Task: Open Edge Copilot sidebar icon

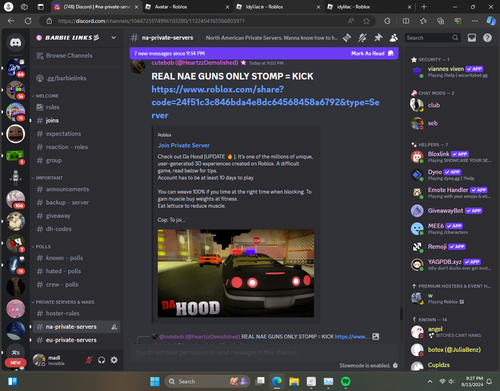Action: tap(491, 21)
